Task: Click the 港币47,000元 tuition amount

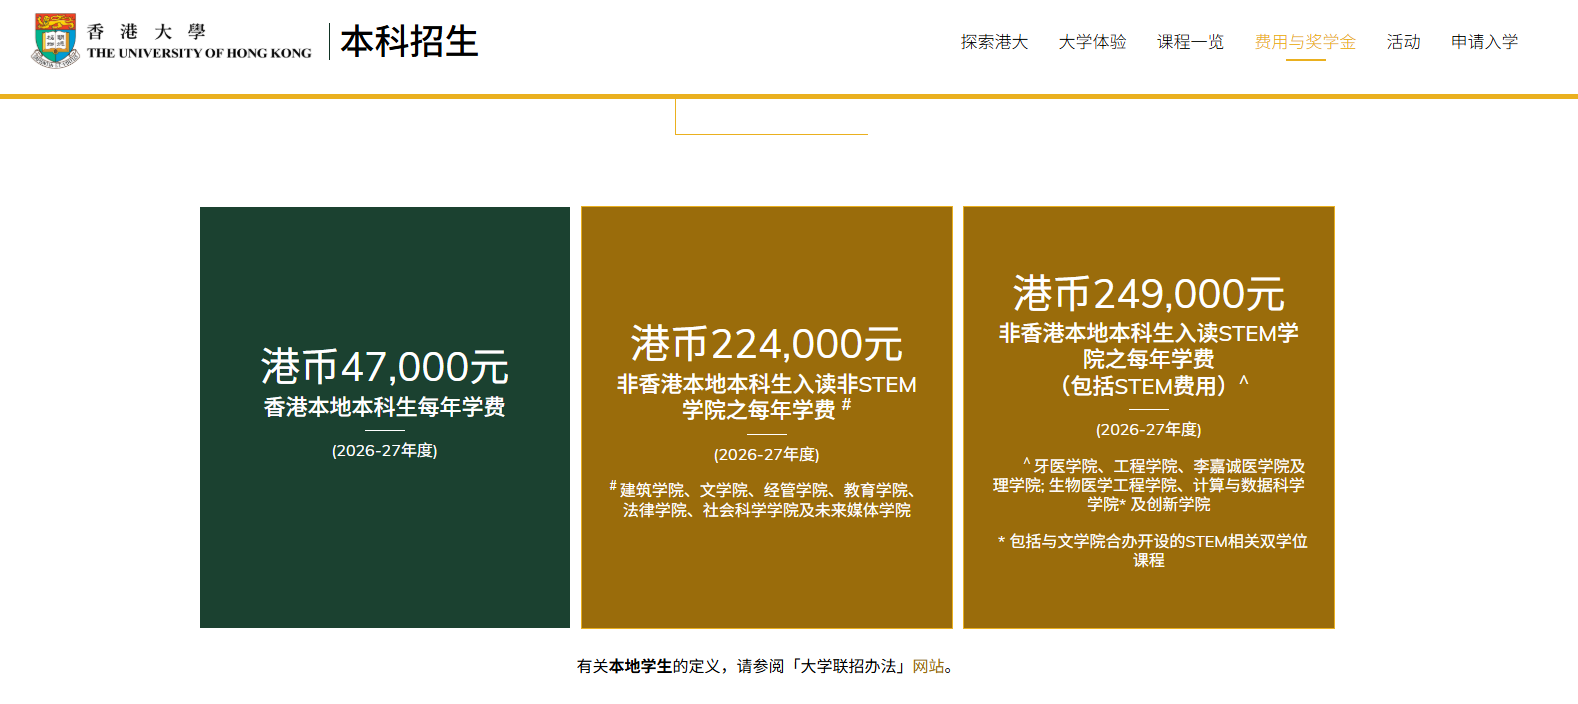Action: click(x=385, y=367)
